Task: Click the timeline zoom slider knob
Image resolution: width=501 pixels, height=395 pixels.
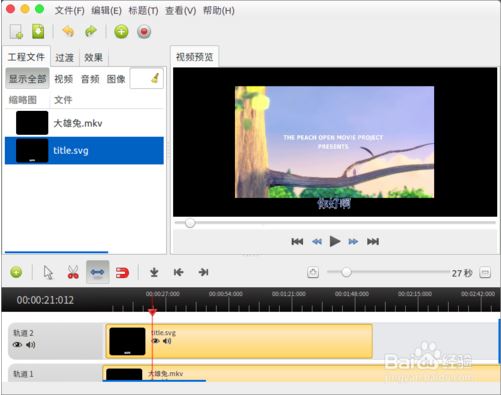Action: (x=347, y=272)
